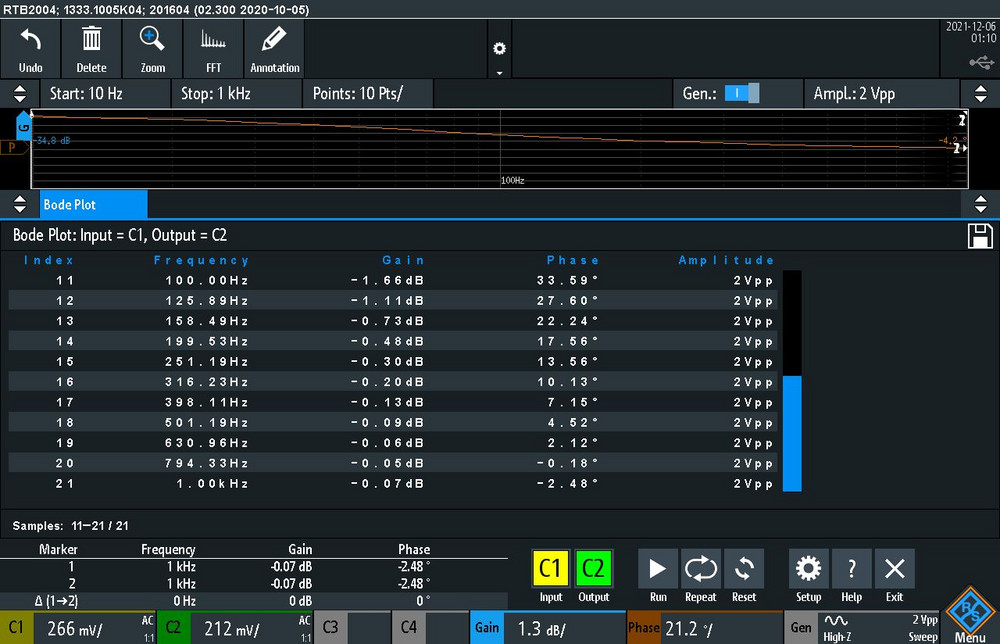Click the P phase marker on plot
The width and height of the screenshot is (1000, 644).
tap(13, 148)
